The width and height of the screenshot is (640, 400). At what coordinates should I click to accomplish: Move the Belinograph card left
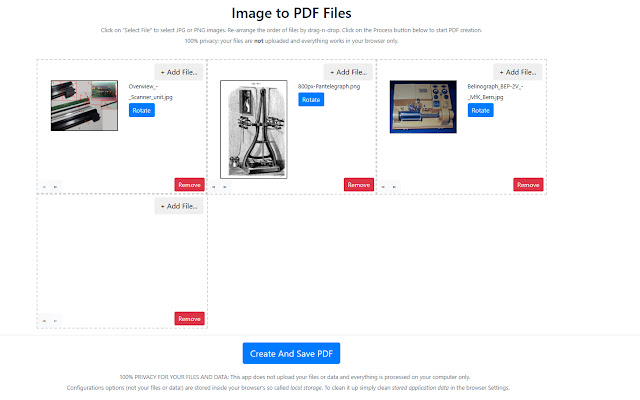coord(383,186)
